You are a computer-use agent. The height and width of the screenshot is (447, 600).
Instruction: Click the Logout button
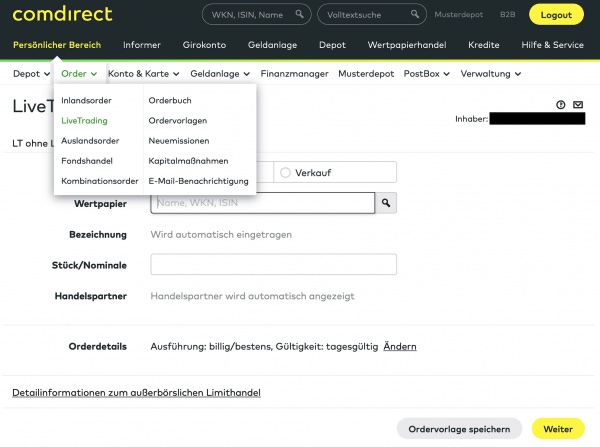556,15
